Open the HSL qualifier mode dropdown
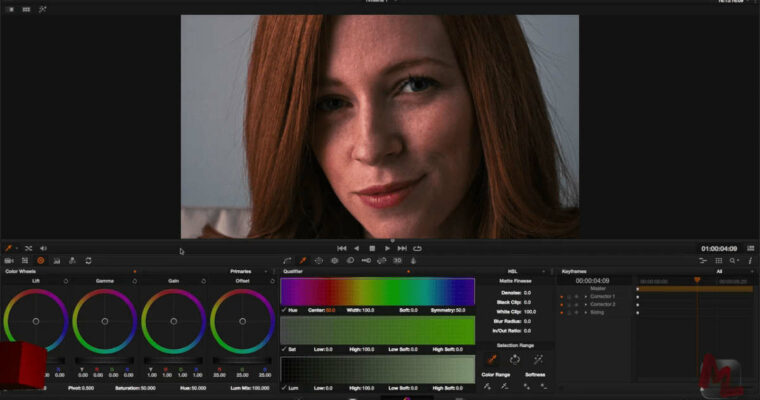 click(543, 272)
